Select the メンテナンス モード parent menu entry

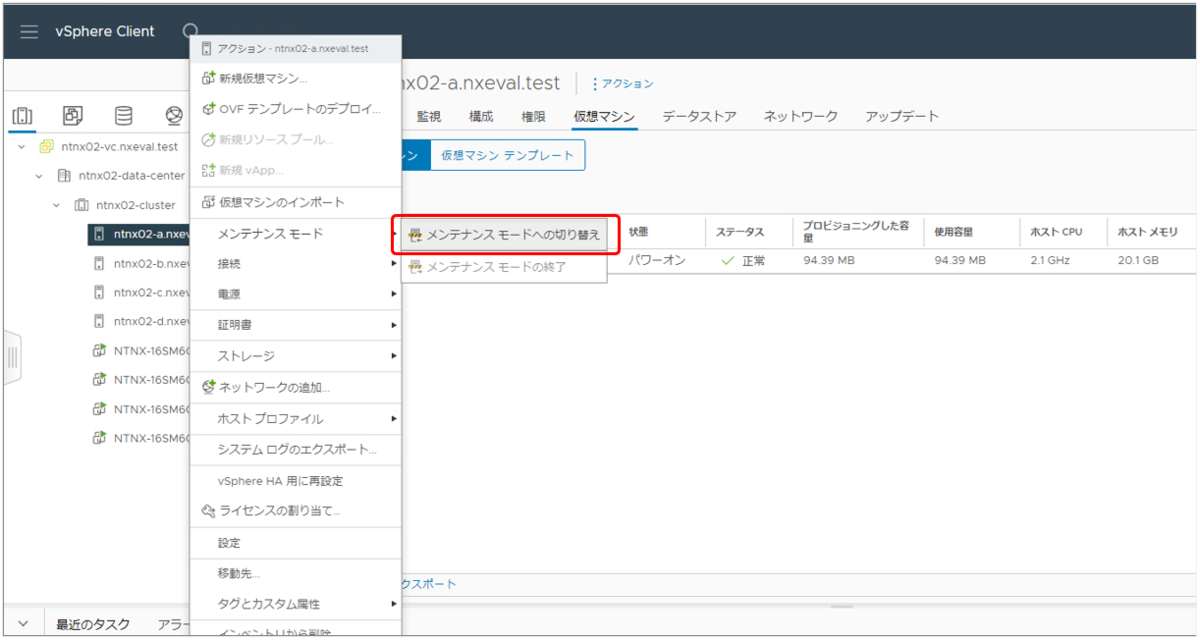296,234
